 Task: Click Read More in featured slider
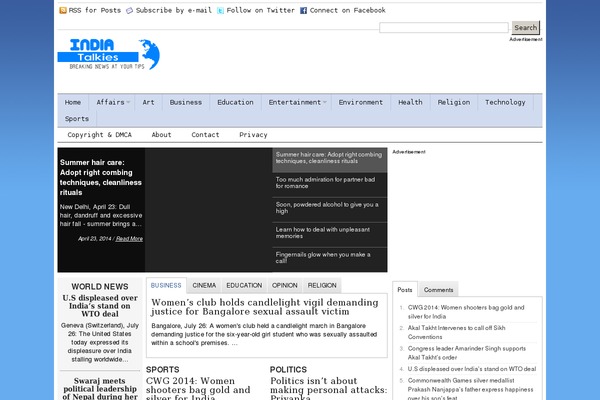[x=129, y=238]
